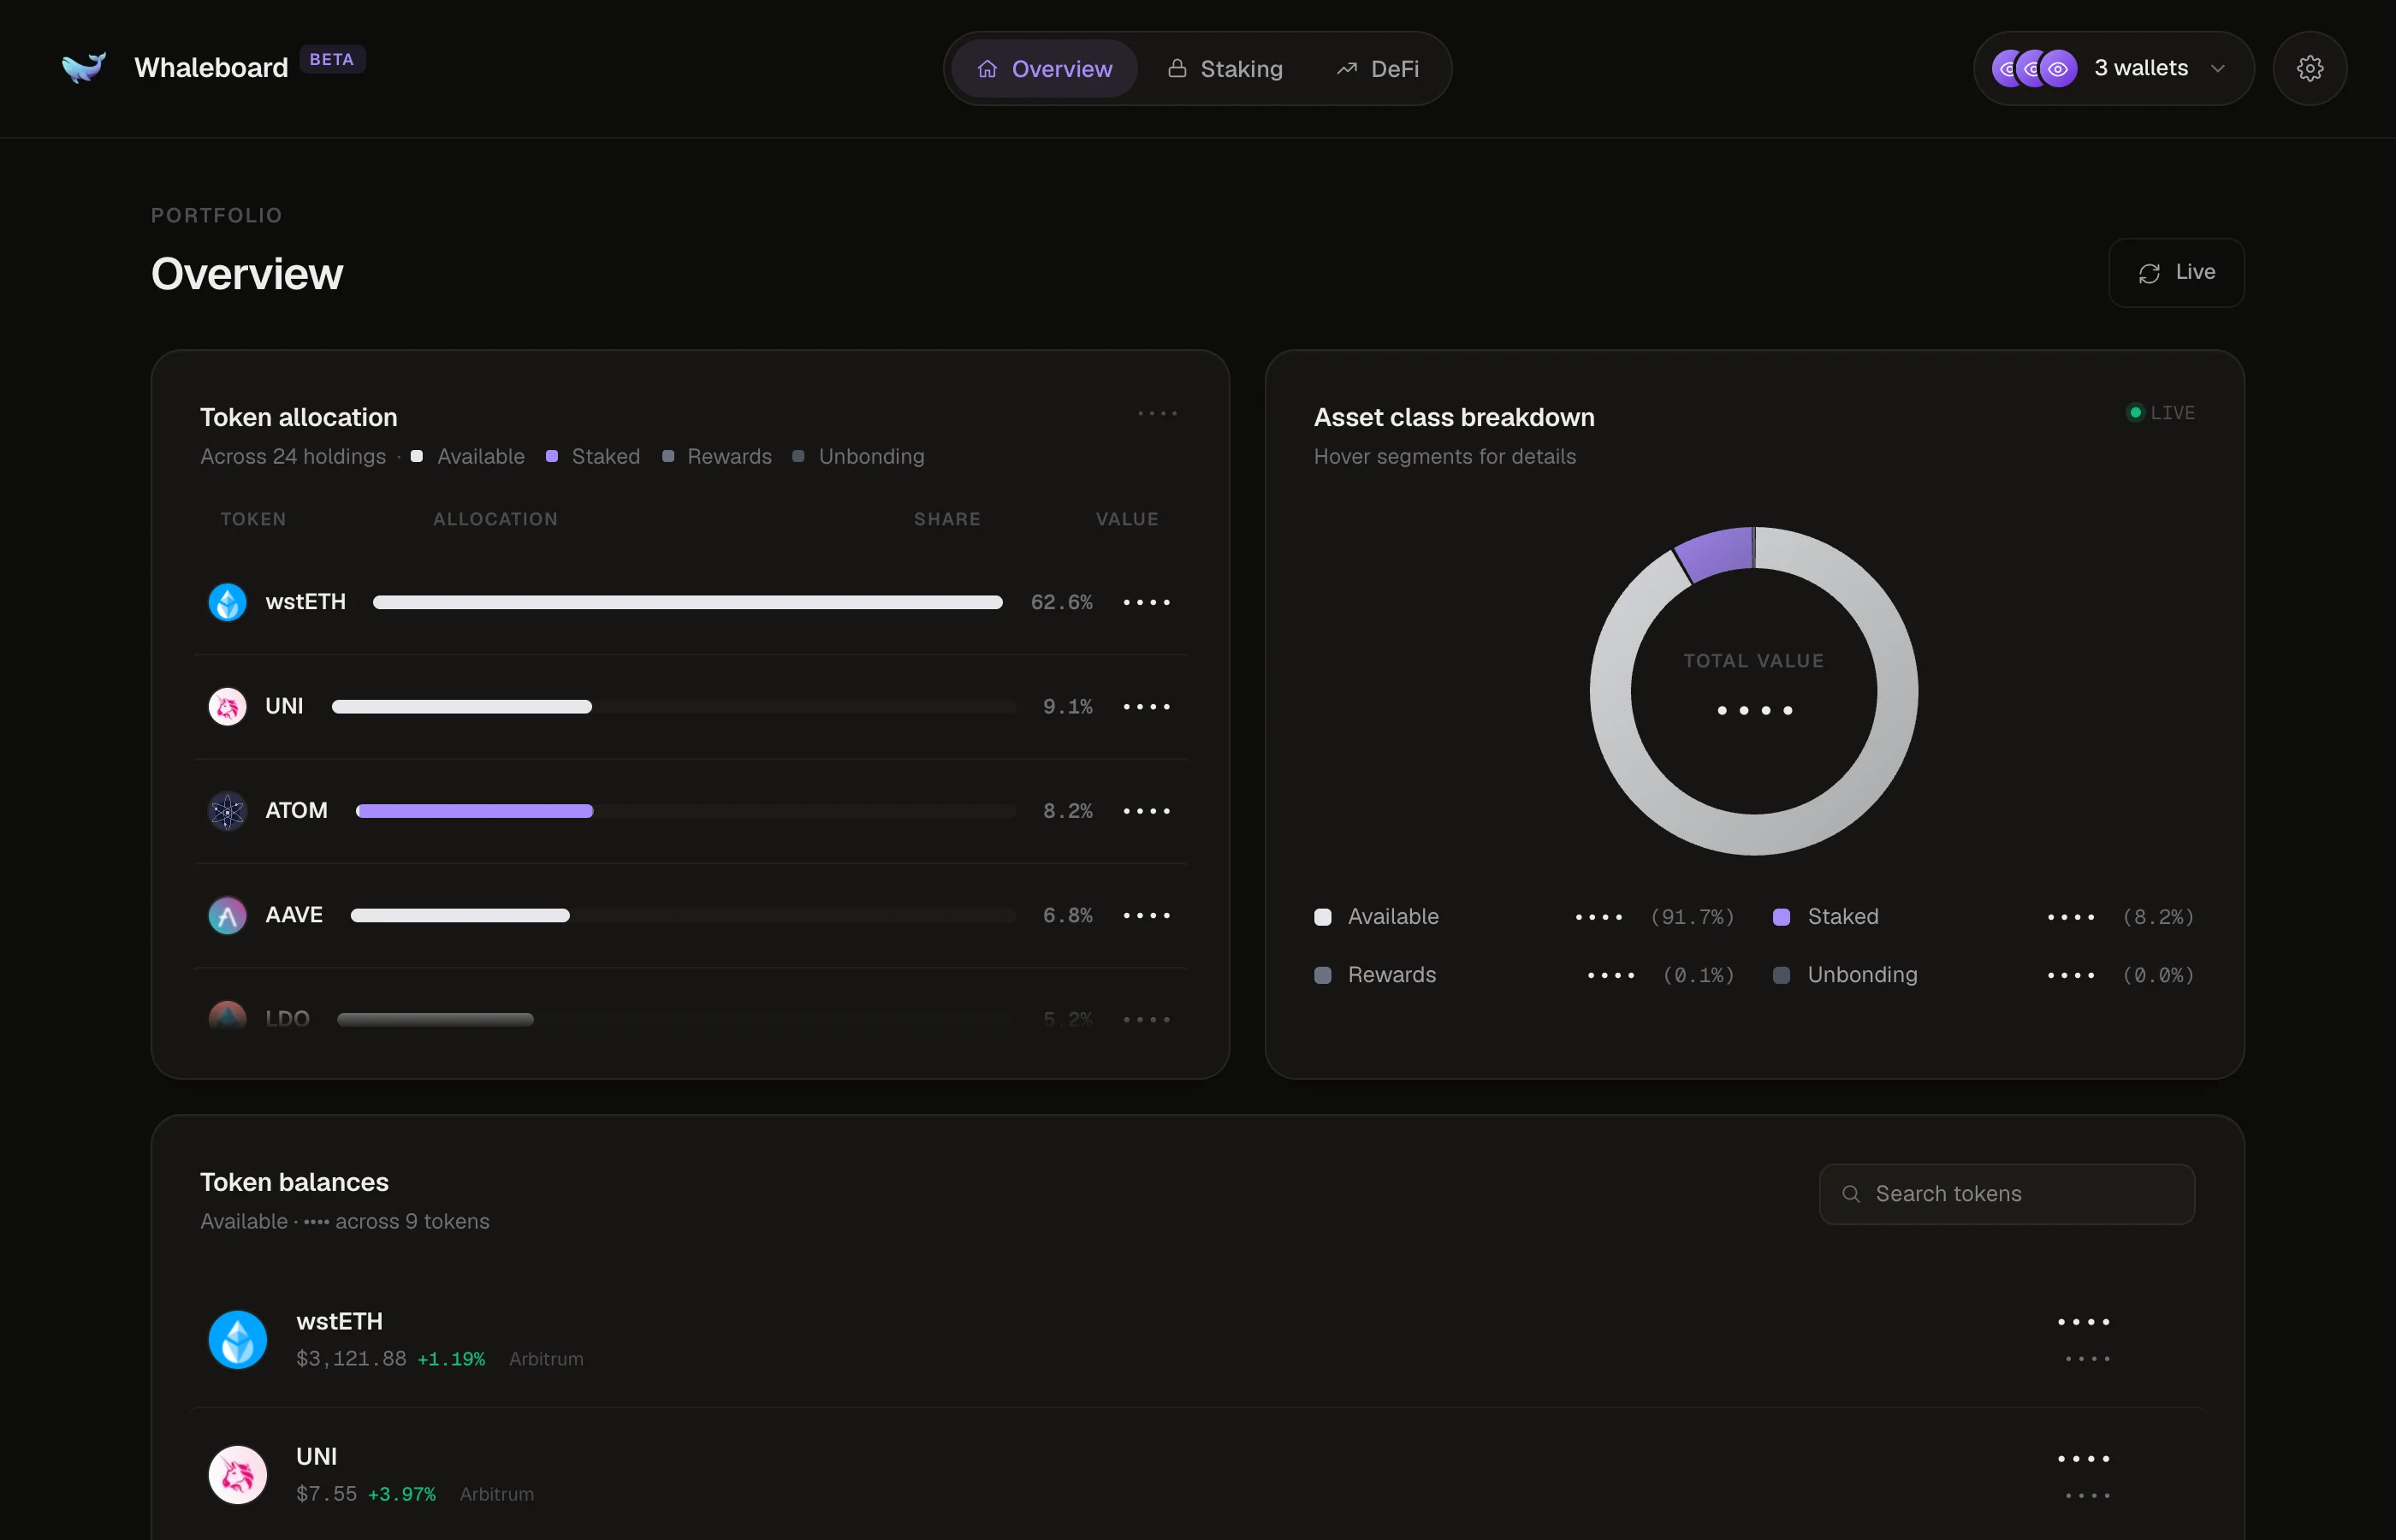Open the settings gear icon
Image resolution: width=2396 pixels, height=1540 pixels.
pyautogui.click(x=2309, y=68)
